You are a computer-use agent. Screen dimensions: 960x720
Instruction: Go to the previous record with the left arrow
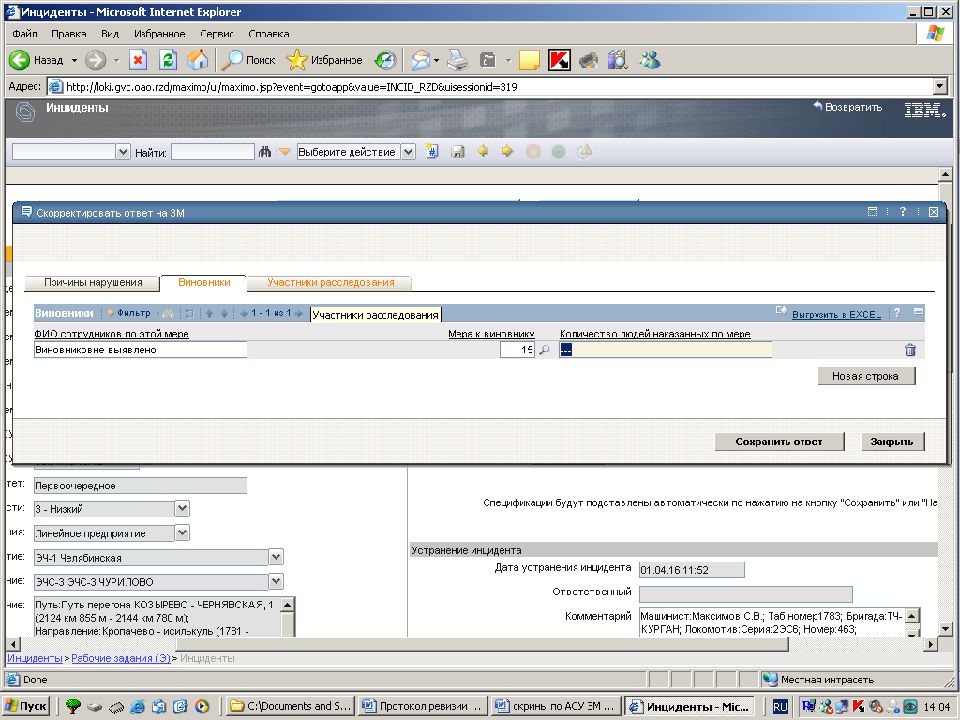[x=482, y=151]
